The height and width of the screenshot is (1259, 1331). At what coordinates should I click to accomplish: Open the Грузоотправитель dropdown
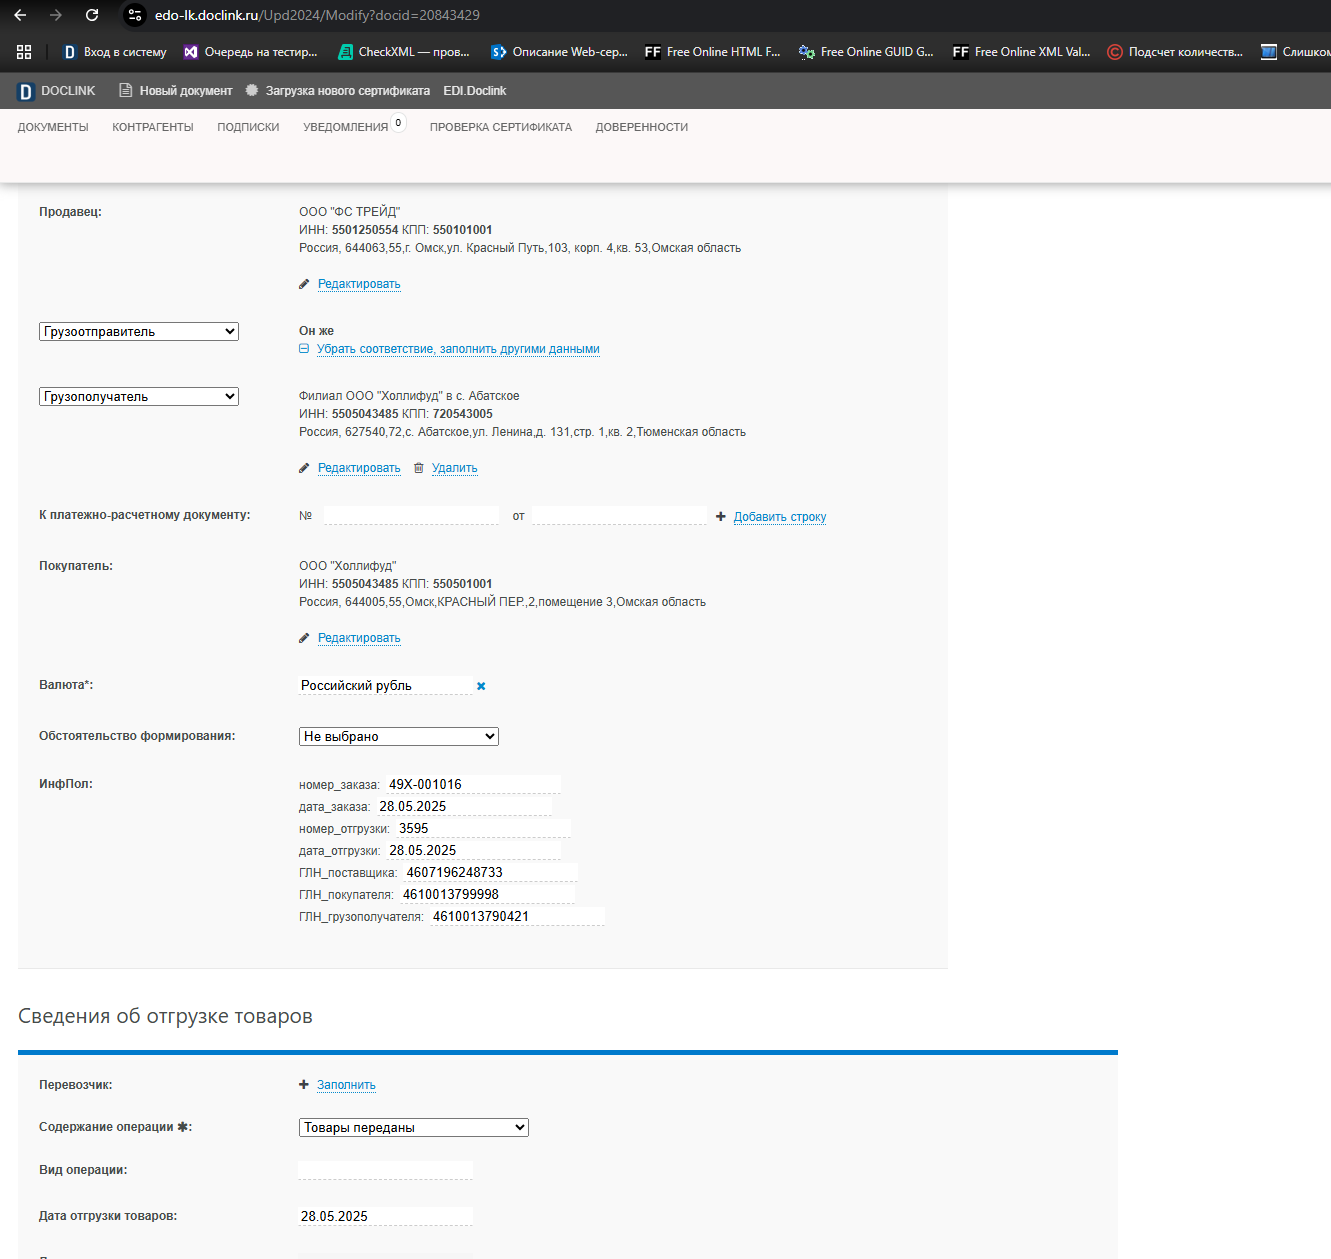point(139,331)
